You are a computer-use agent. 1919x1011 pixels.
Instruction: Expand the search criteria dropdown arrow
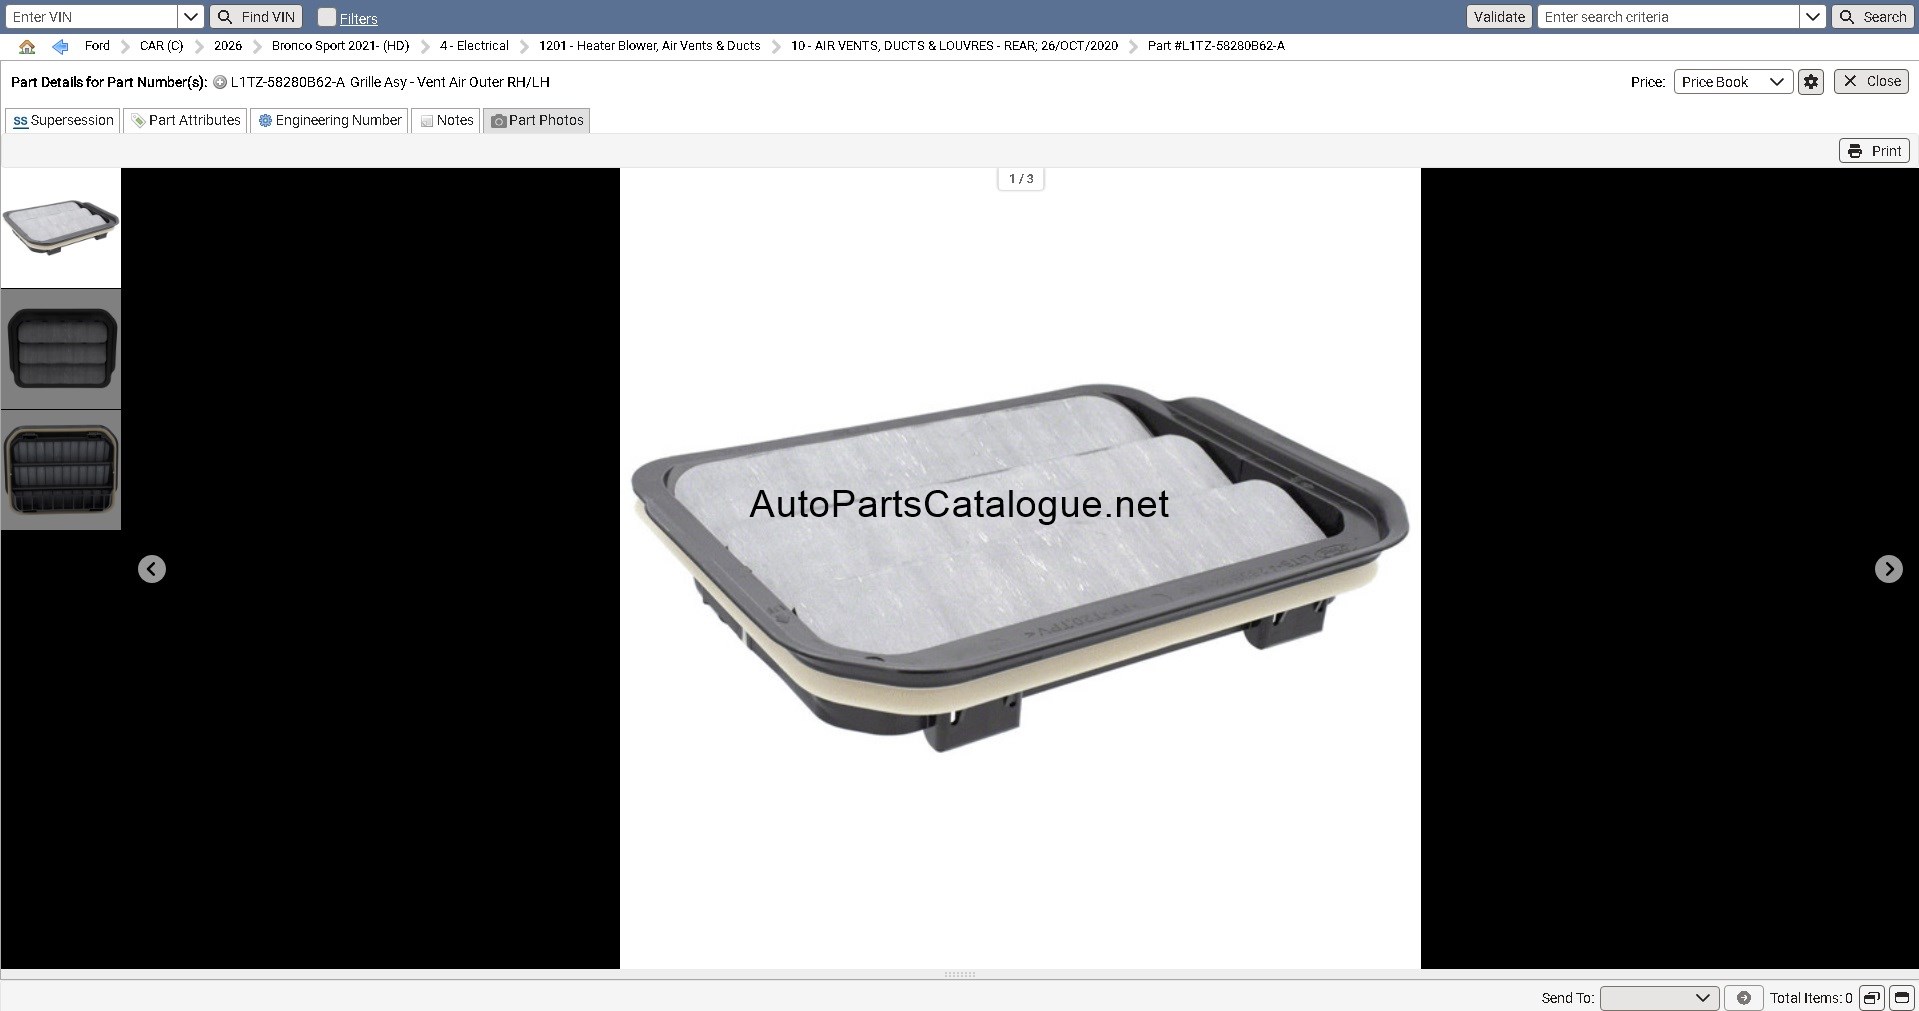(1813, 17)
